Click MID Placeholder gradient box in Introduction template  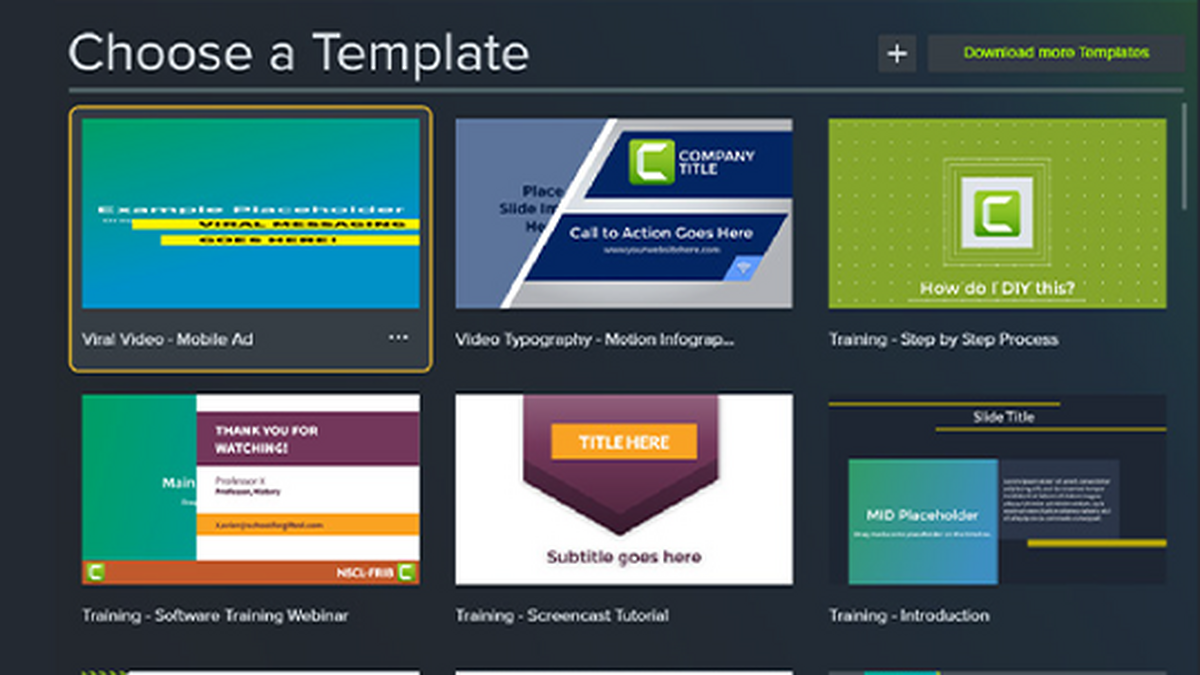922,521
